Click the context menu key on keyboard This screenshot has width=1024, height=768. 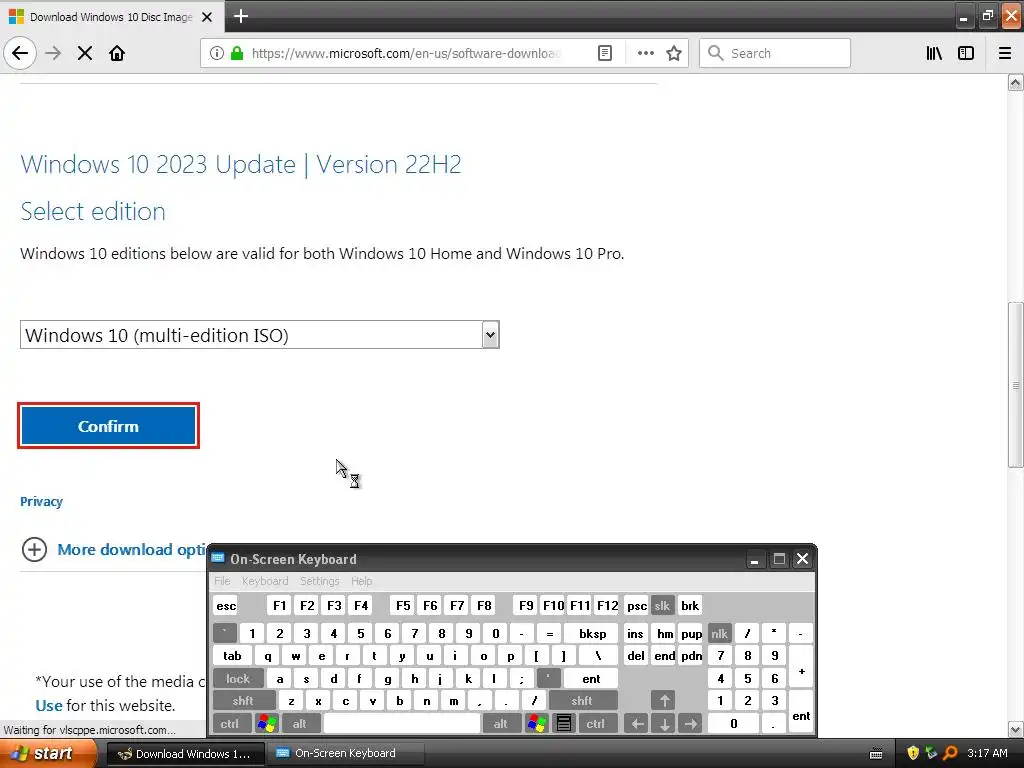point(564,724)
